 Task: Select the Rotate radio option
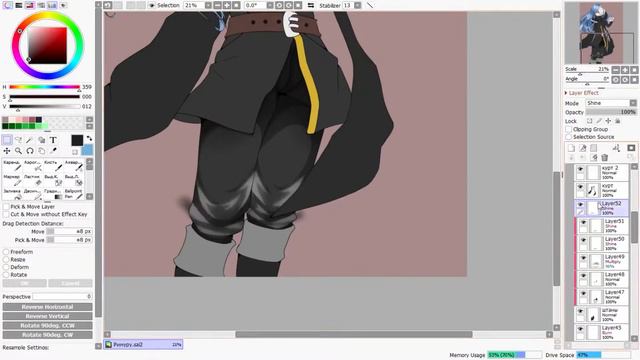click(x=6, y=275)
